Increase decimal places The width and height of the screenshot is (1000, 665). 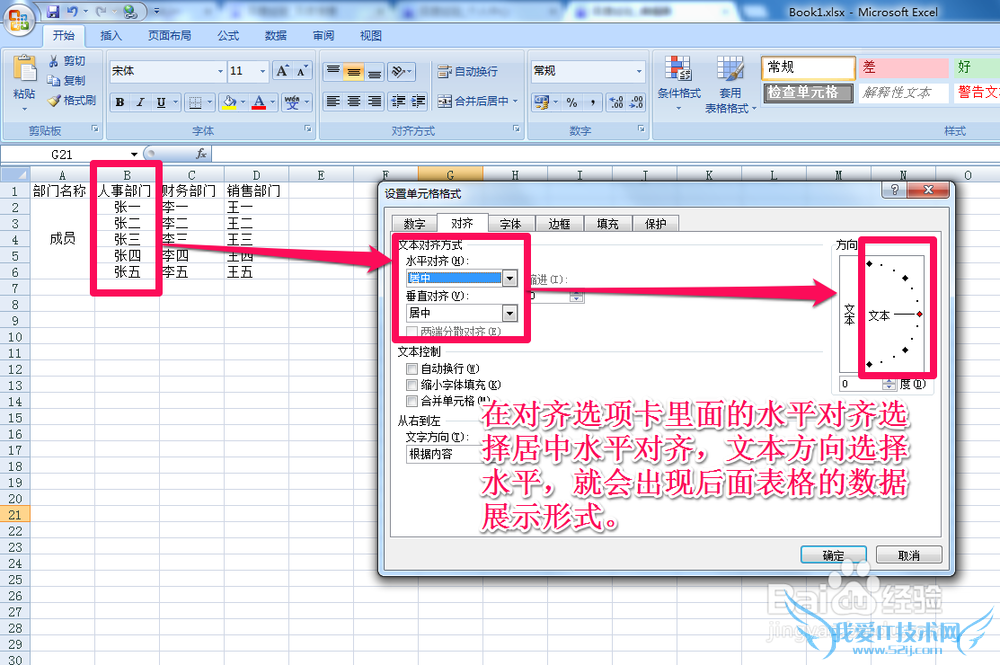click(616, 102)
